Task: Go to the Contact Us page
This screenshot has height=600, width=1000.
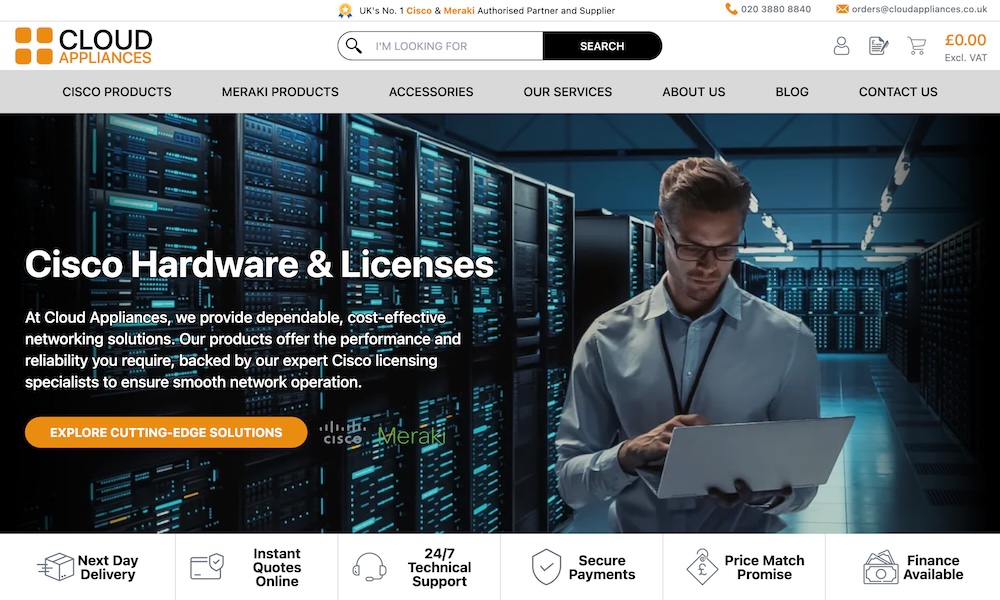Action: (898, 92)
